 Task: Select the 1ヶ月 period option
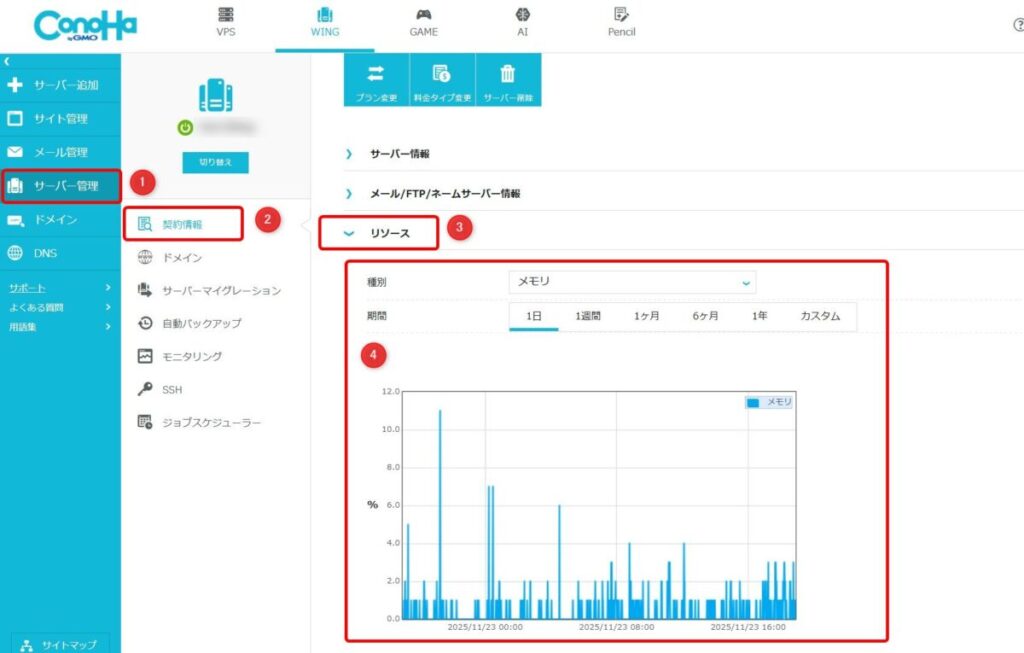pyautogui.click(x=646, y=316)
